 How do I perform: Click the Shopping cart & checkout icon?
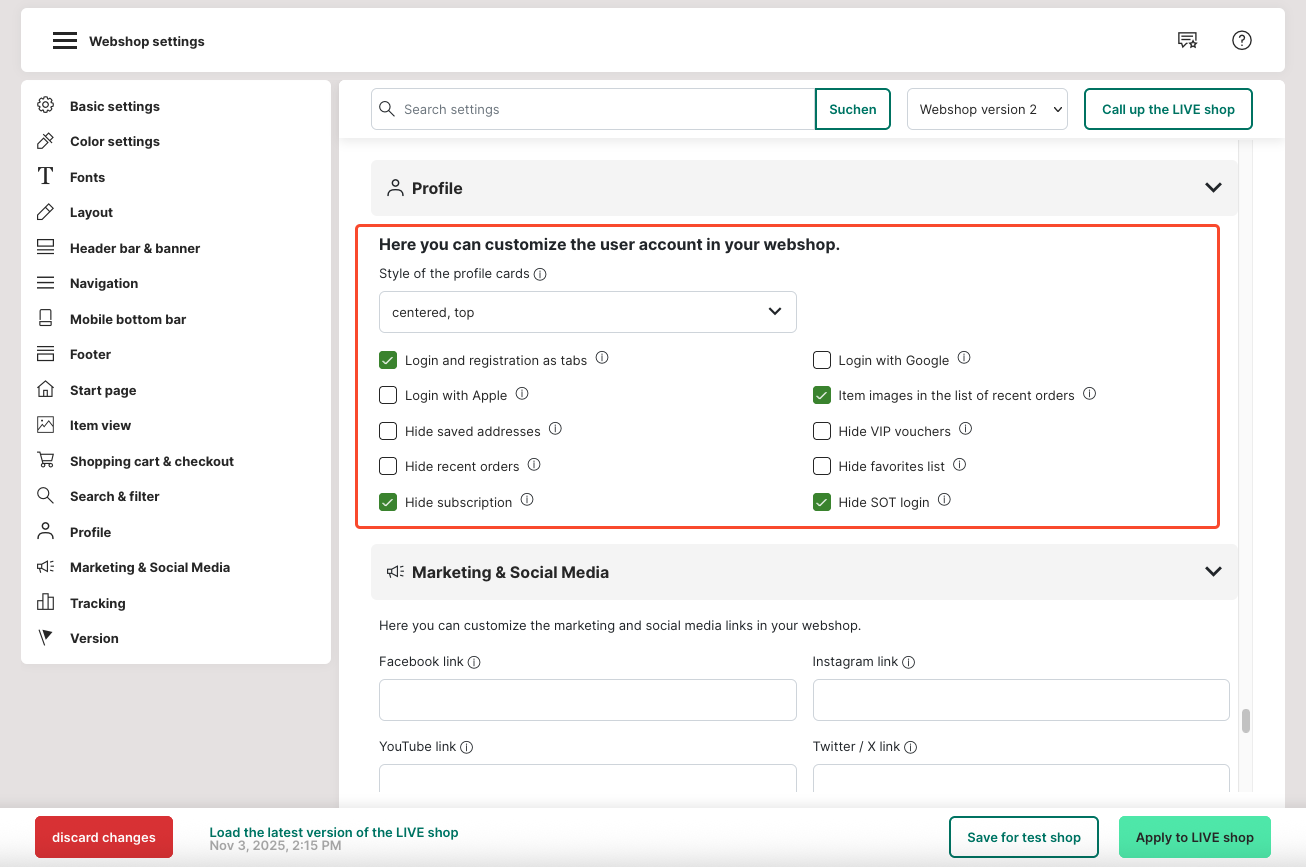tap(45, 461)
